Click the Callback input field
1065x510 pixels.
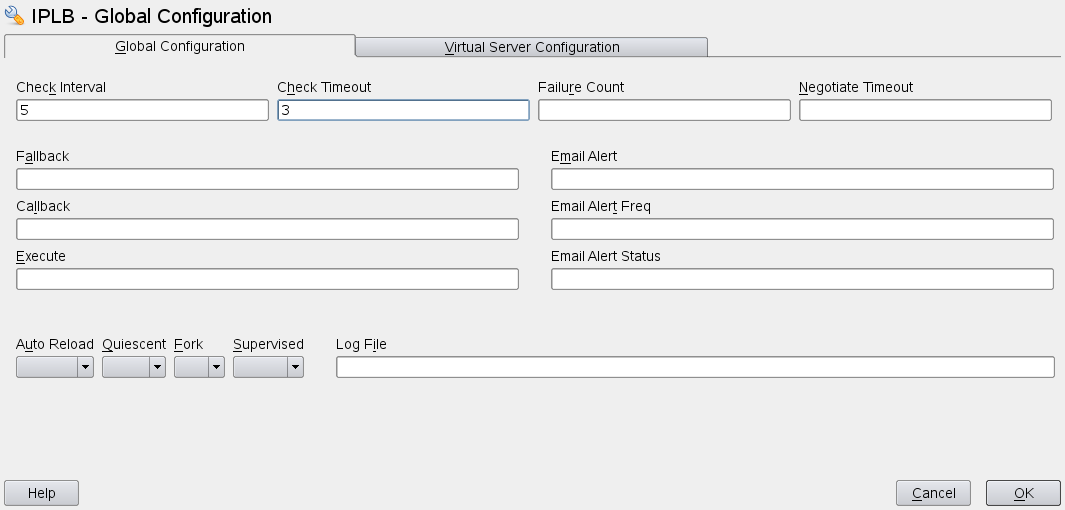(x=267, y=229)
